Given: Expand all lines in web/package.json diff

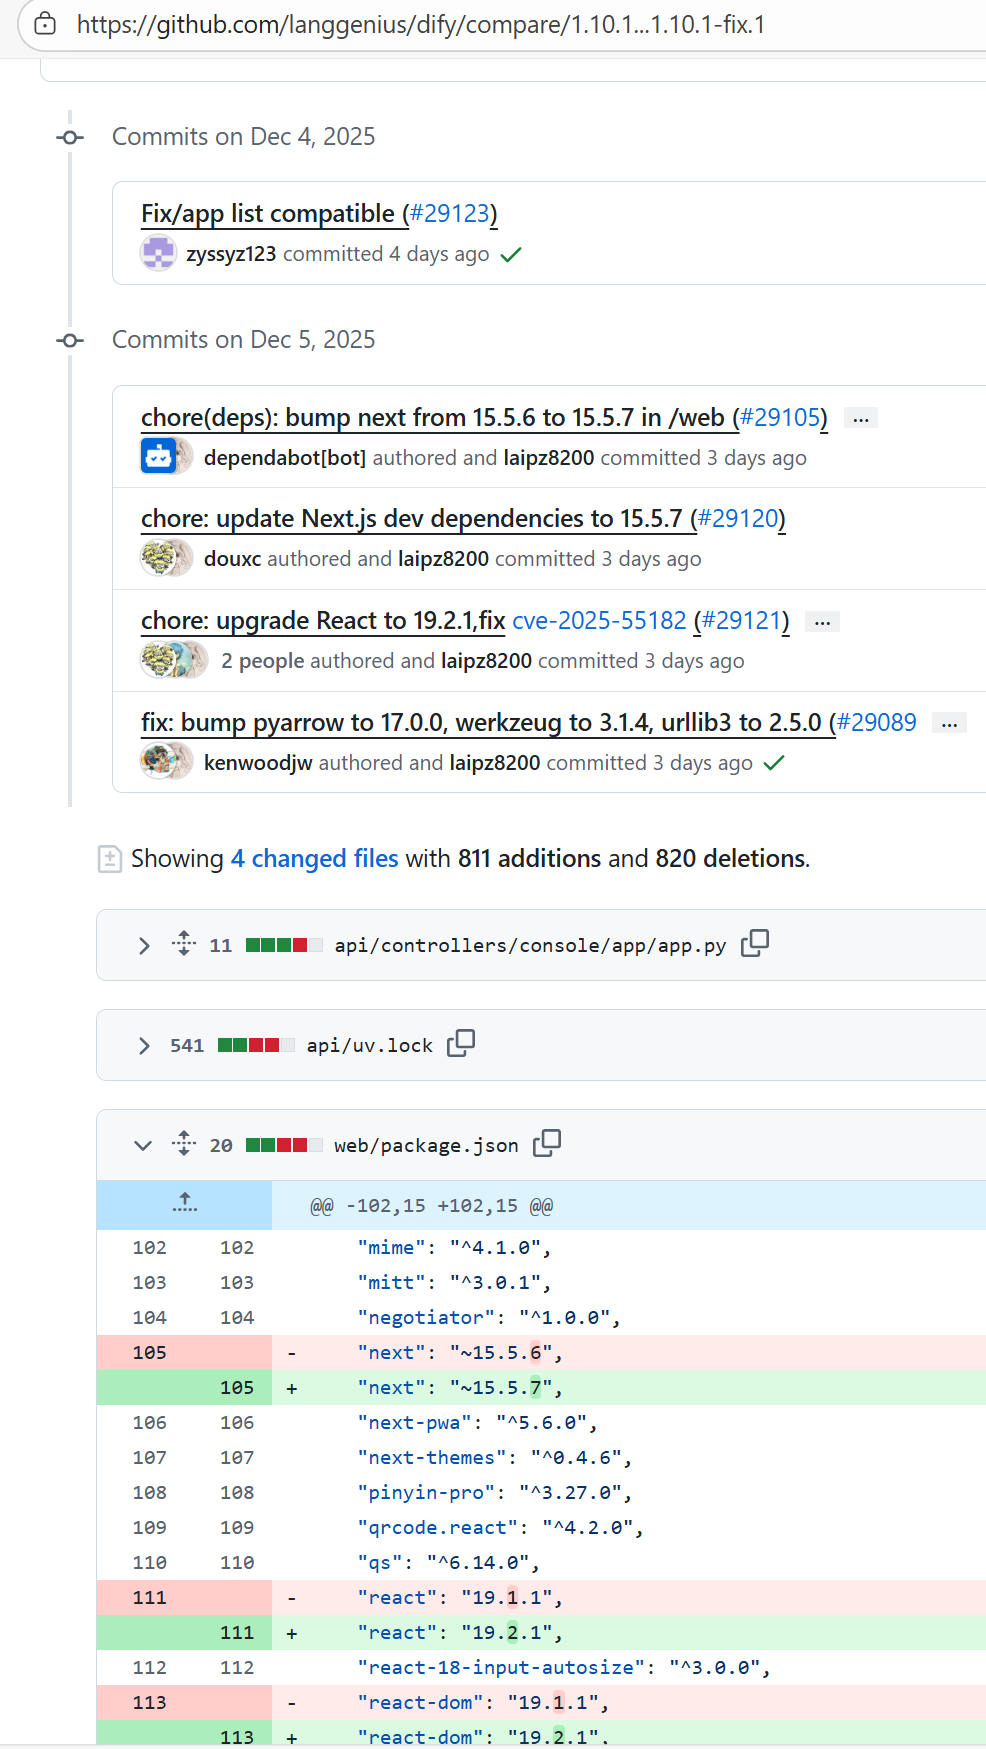Looking at the screenshot, I should click(x=184, y=1143).
